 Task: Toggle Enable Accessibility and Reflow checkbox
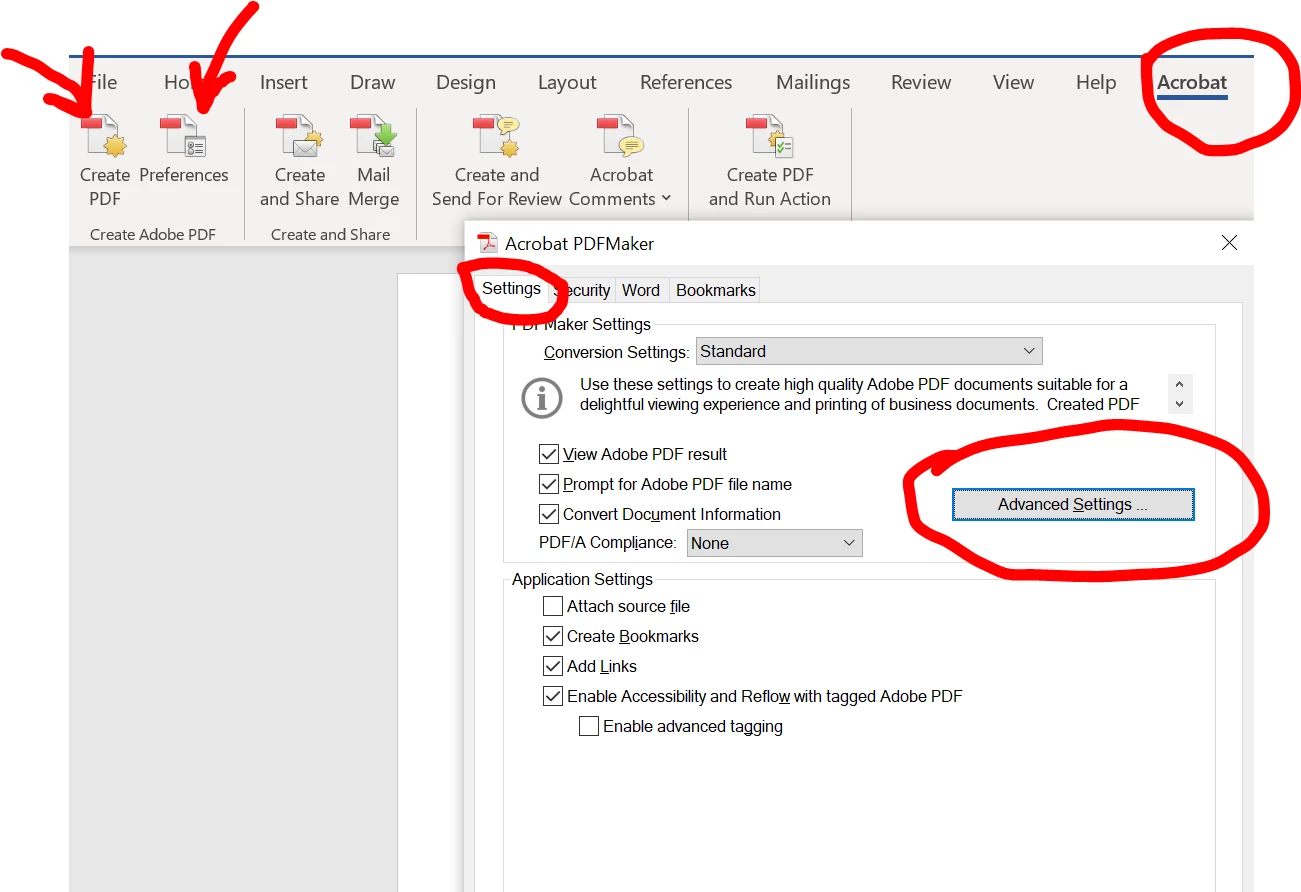(x=553, y=696)
